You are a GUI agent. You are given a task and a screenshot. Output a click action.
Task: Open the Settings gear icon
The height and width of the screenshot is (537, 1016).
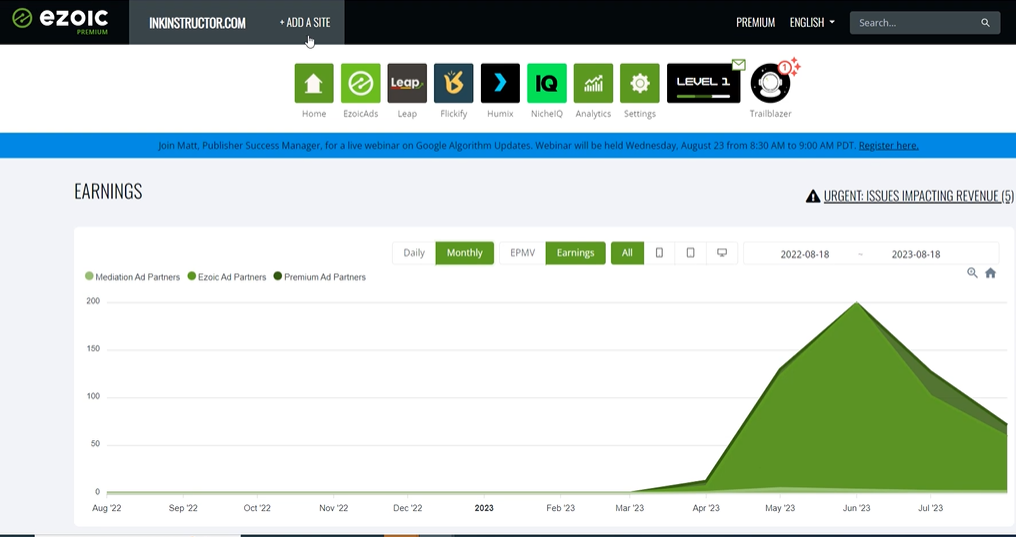(640, 84)
